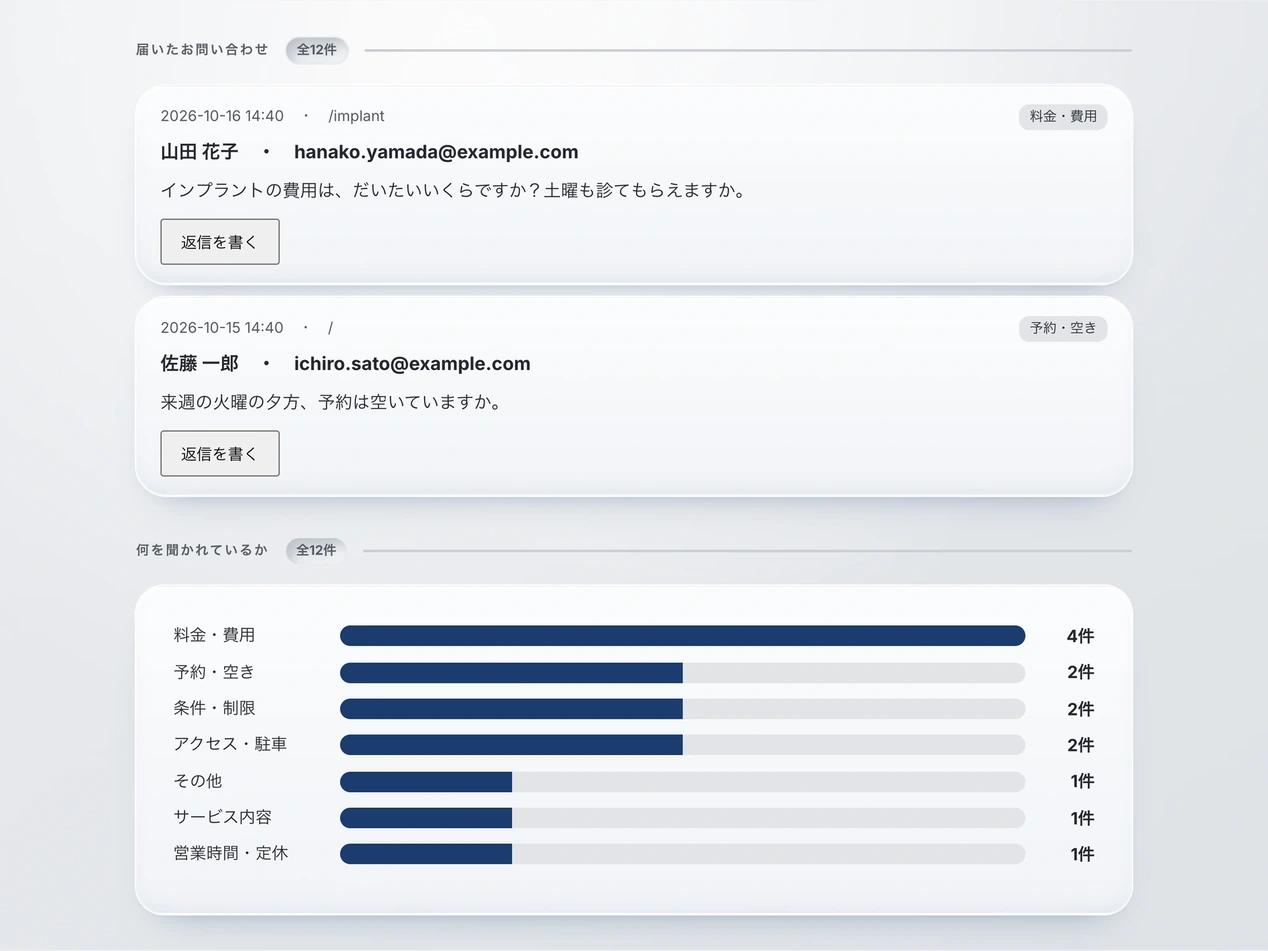Click the 何を聞かれているか section heading
The height and width of the screenshot is (951, 1268).
[202, 550]
